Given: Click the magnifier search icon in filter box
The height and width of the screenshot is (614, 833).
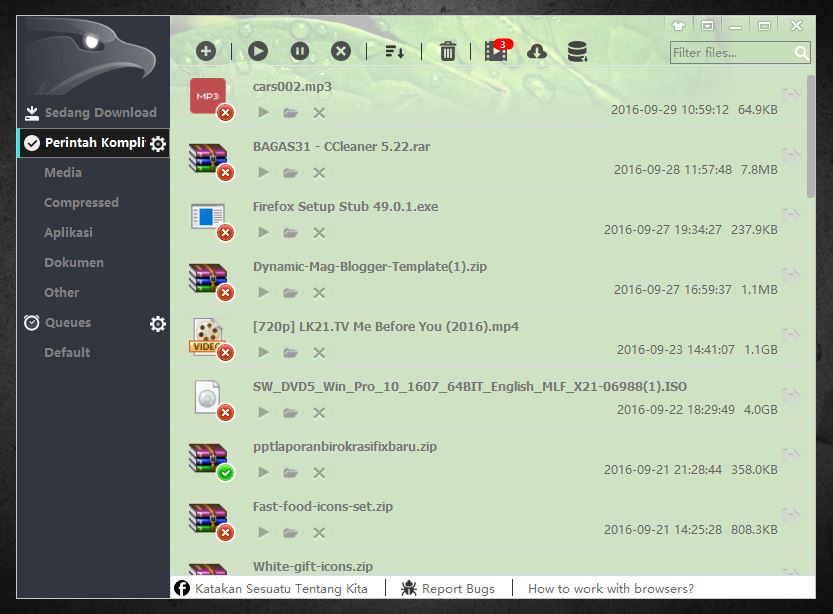Looking at the screenshot, I should pos(801,53).
